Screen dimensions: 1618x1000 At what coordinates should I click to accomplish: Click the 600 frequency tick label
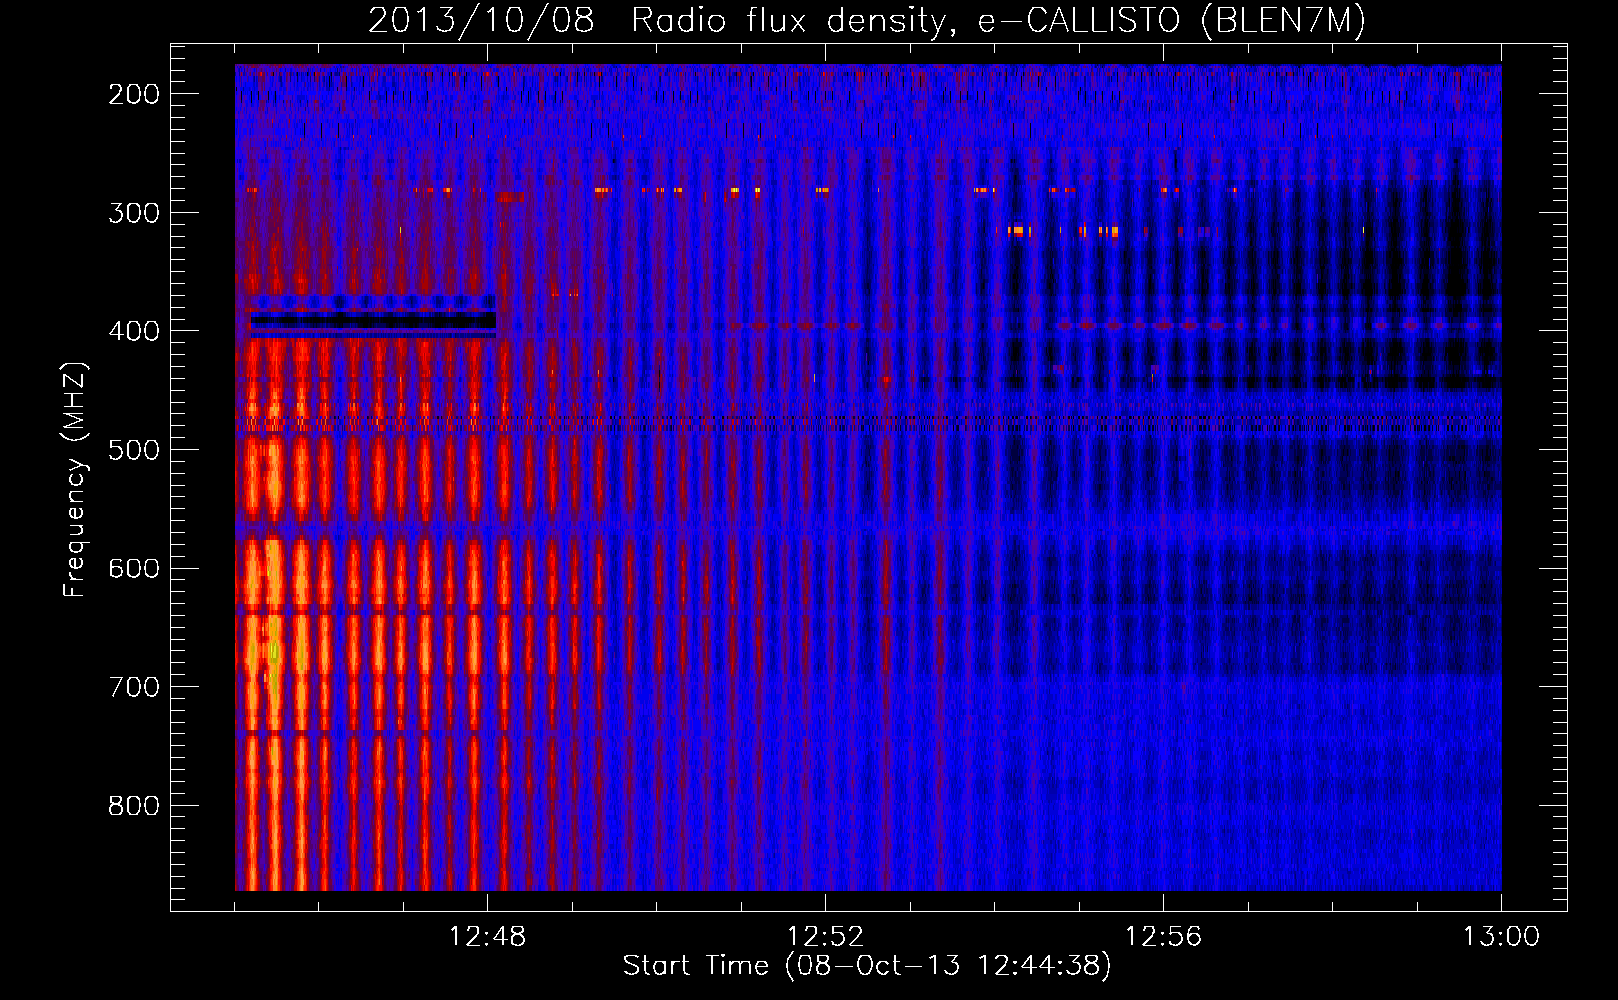[134, 568]
